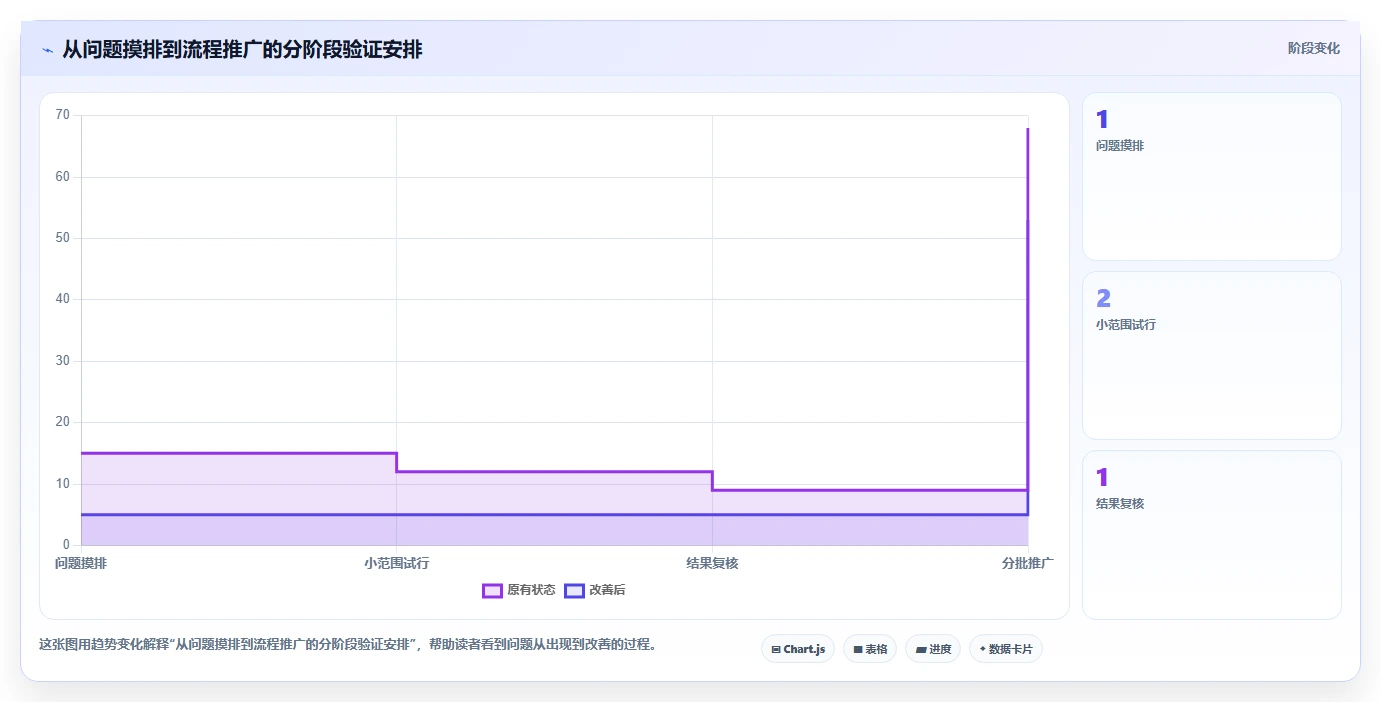
Task: Click the y-axis value 50
Action: [63, 238]
